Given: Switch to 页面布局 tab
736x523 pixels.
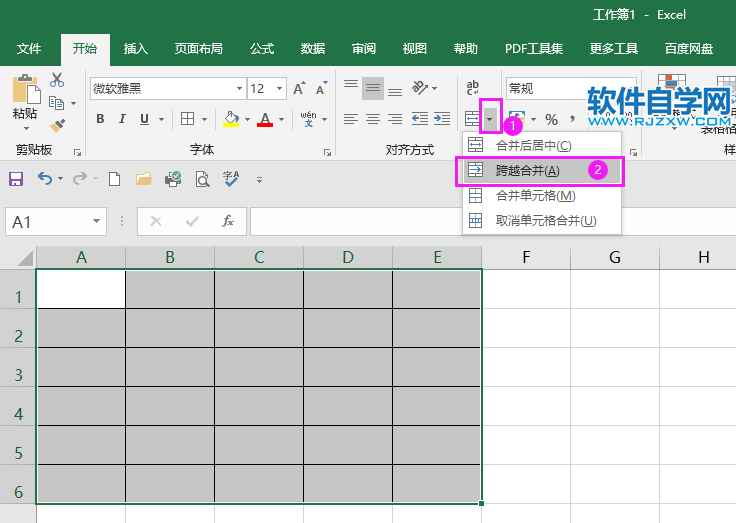Looking at the screenshot, I should [x=199, y=49].
